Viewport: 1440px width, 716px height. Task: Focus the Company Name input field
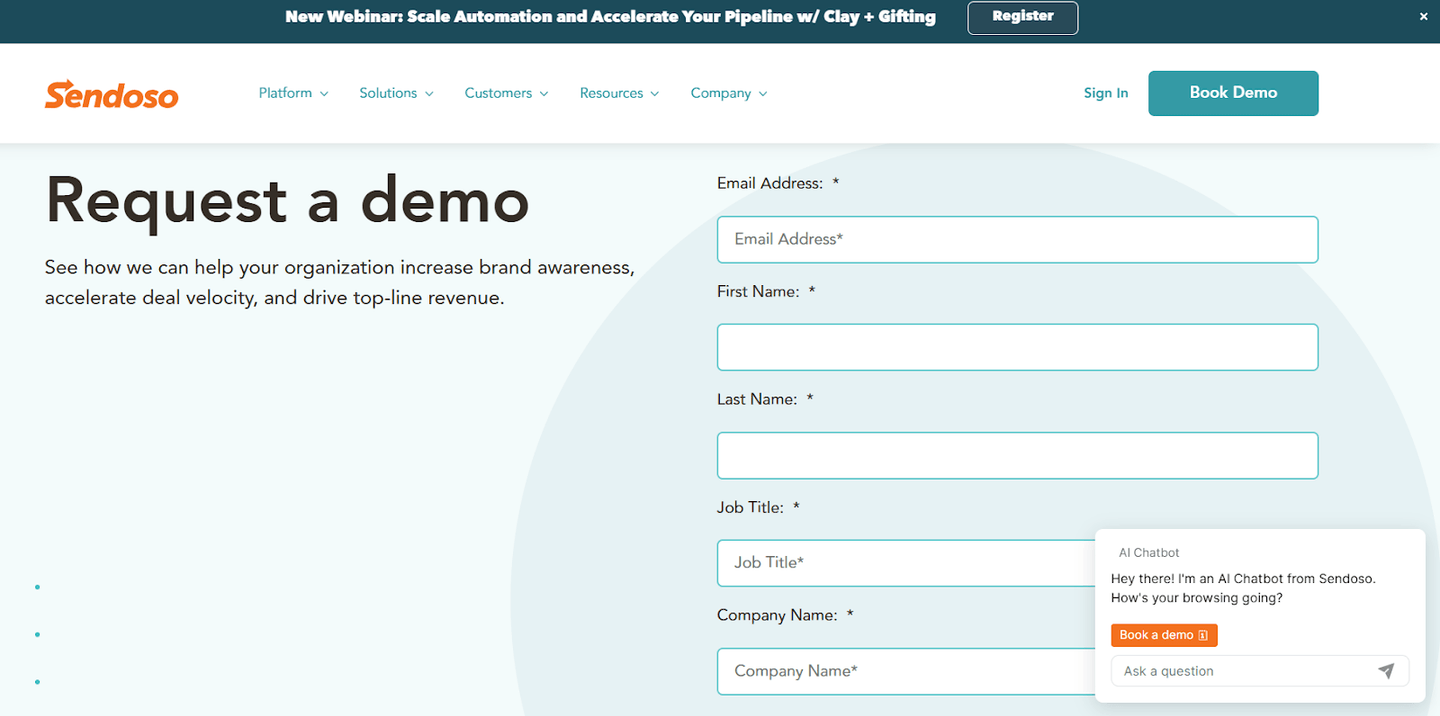(906, 671)
